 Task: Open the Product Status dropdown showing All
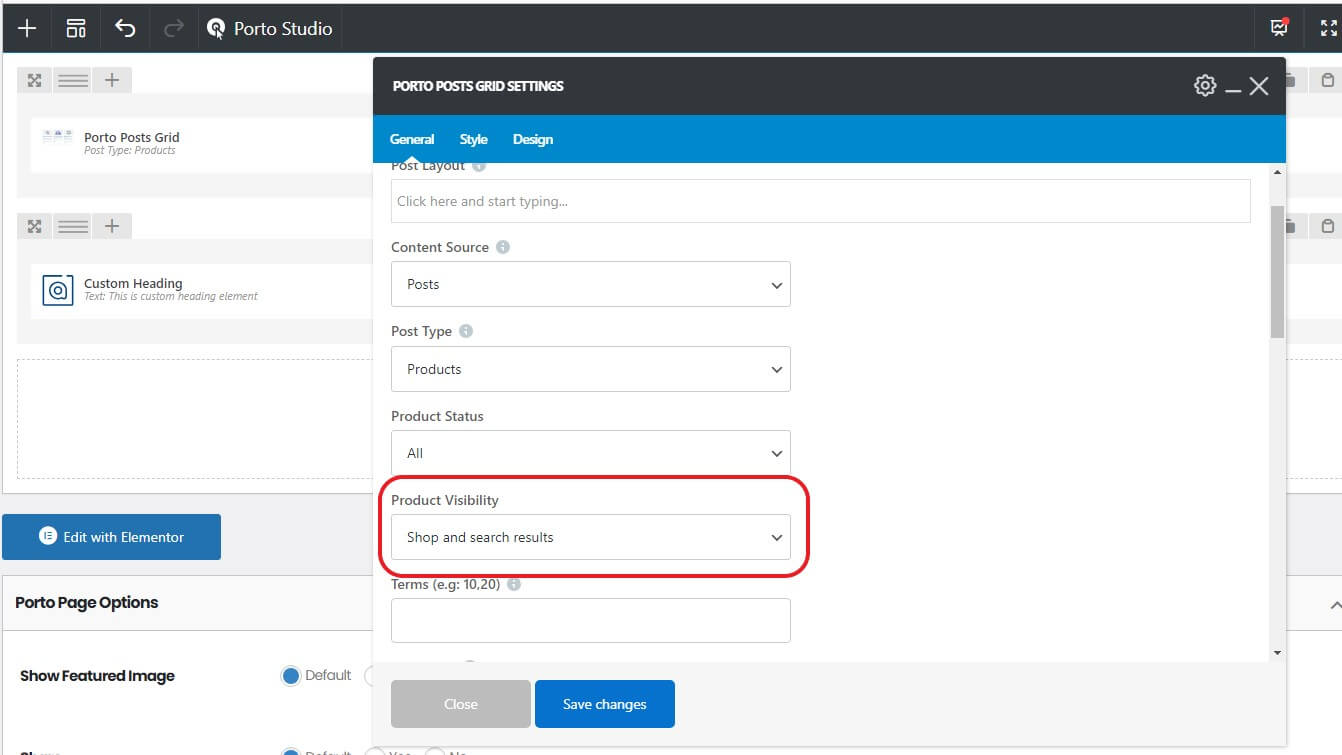point(591,453)
